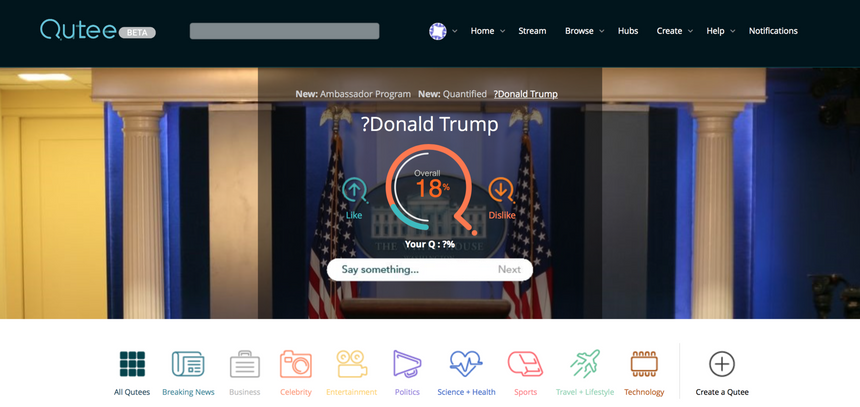Click the large ?Donald Trump heading
Viewport: 860px width, 407px height.
429,125
